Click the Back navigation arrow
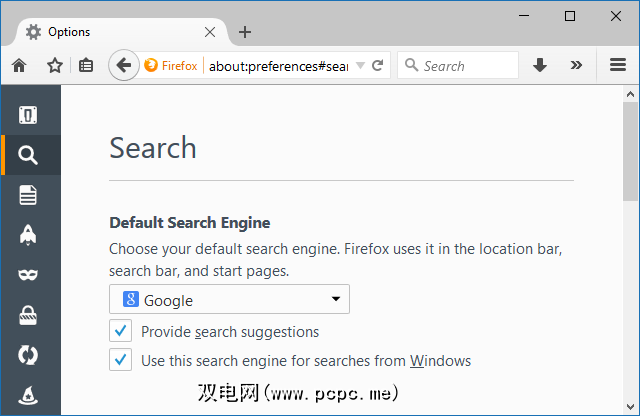This screenshot has width=640, height=416. 123,66
